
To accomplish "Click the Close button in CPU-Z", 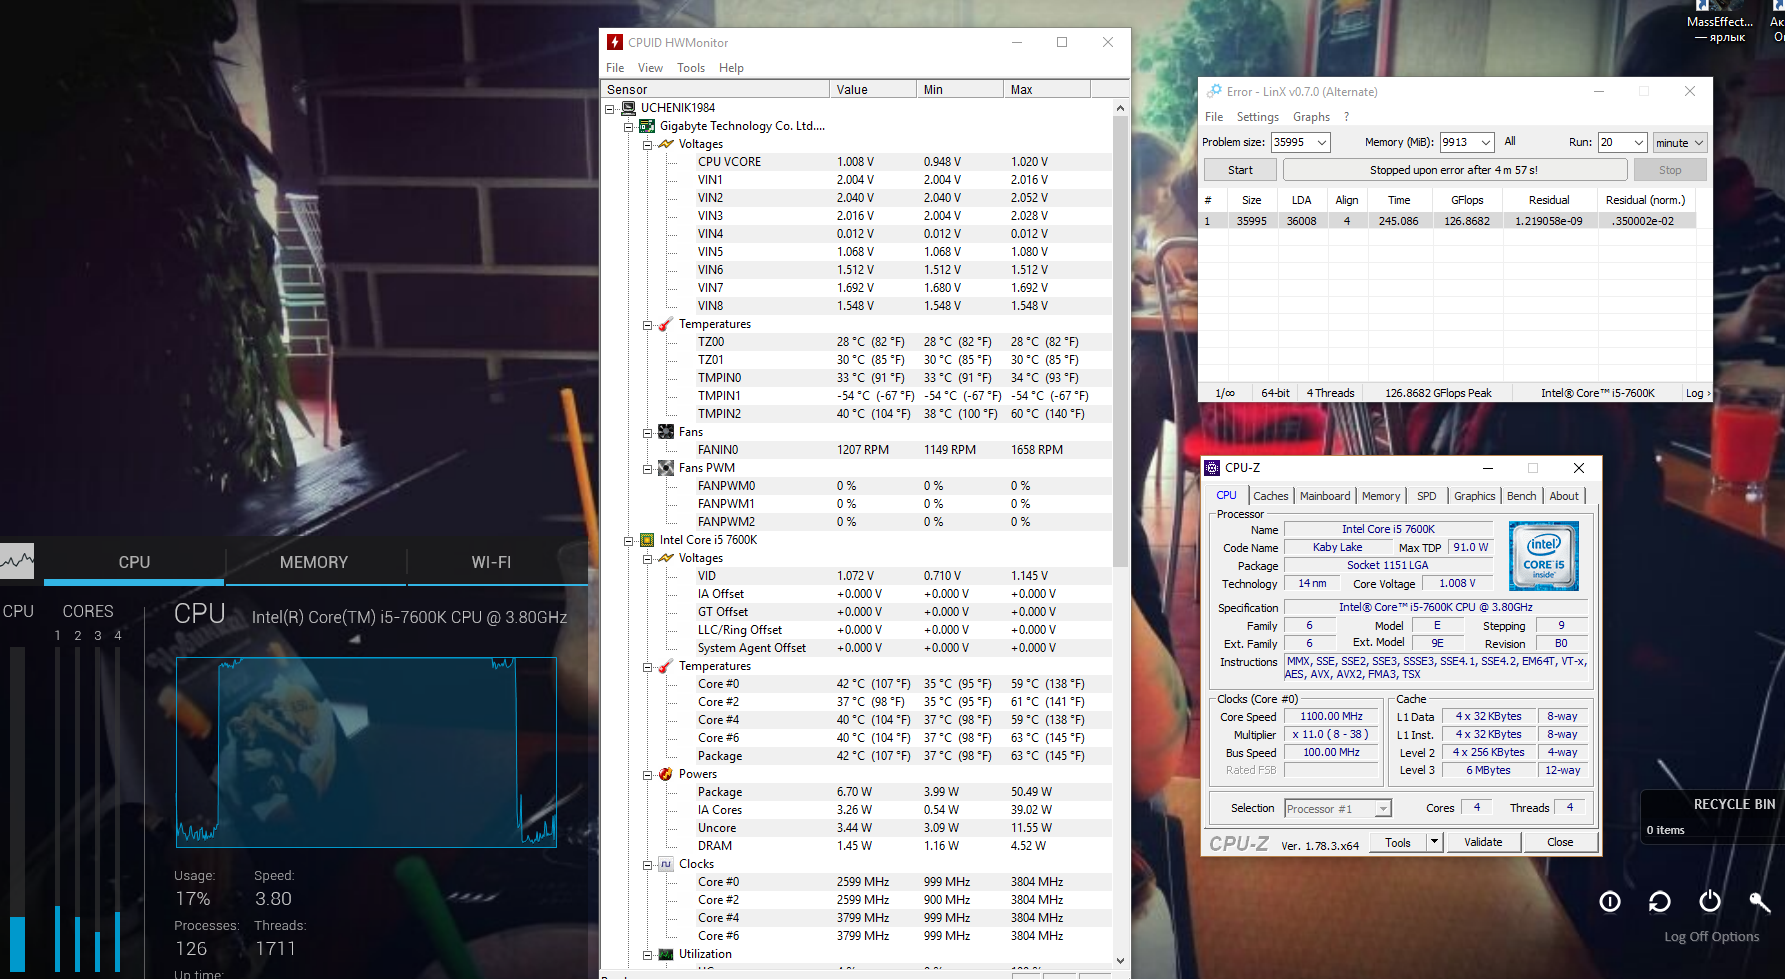I will [1560, 842].
